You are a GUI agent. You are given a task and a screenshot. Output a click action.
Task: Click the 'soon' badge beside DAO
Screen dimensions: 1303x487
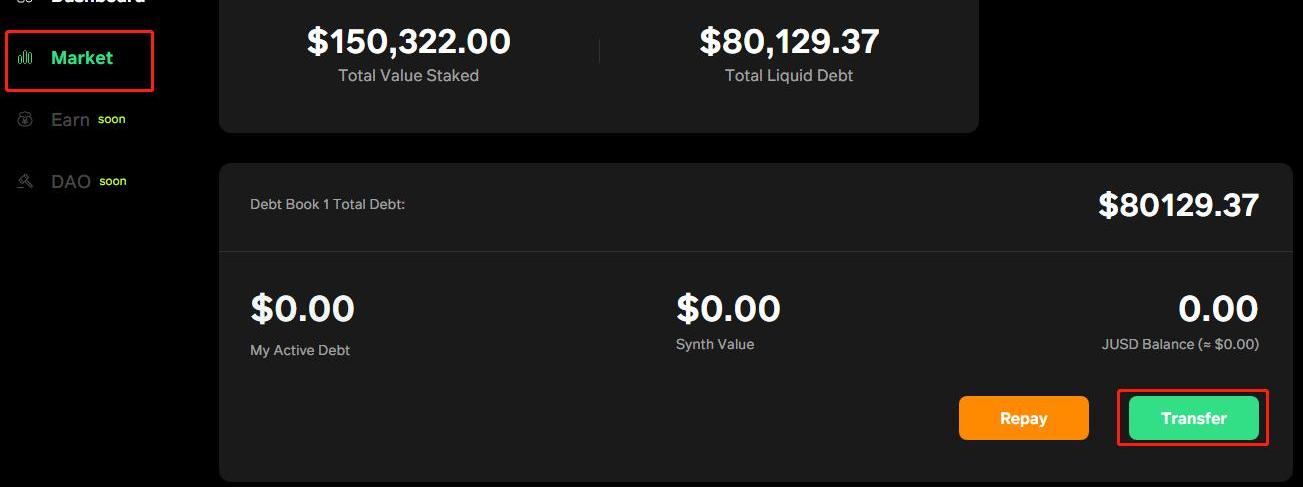(113, 181)
